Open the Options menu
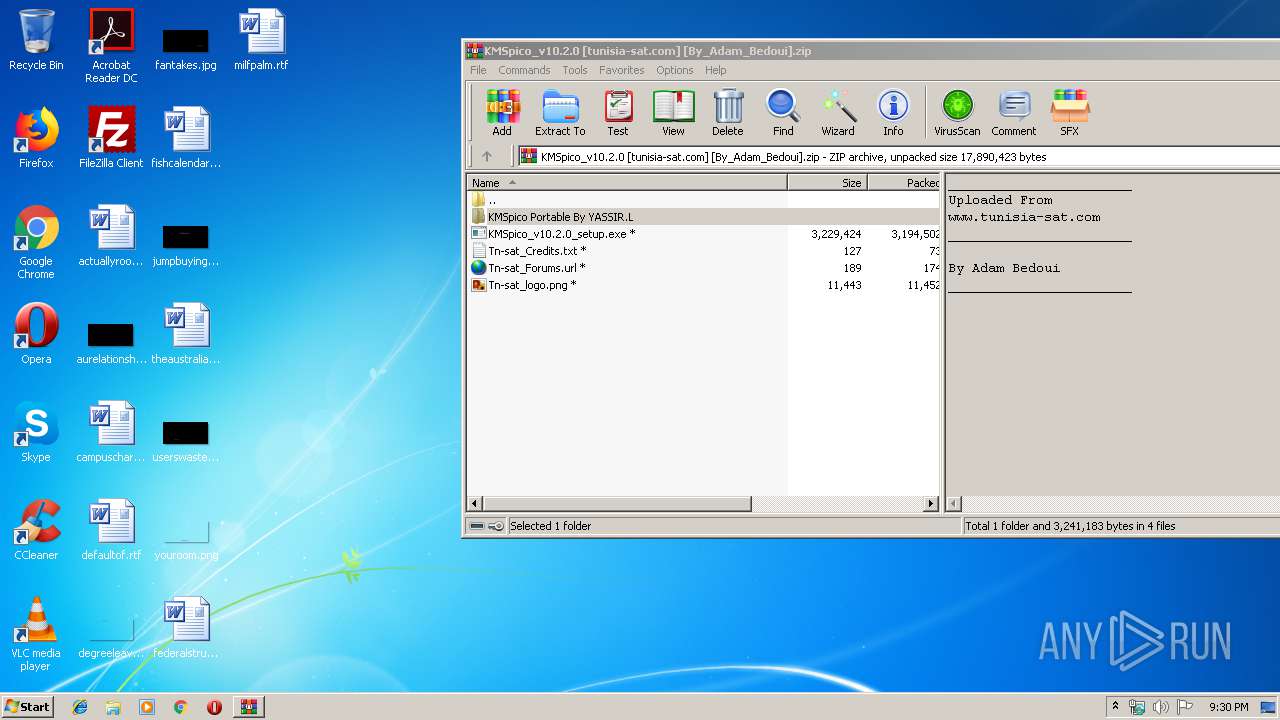This screenshot has height=720, width=1280. point(675,70)
